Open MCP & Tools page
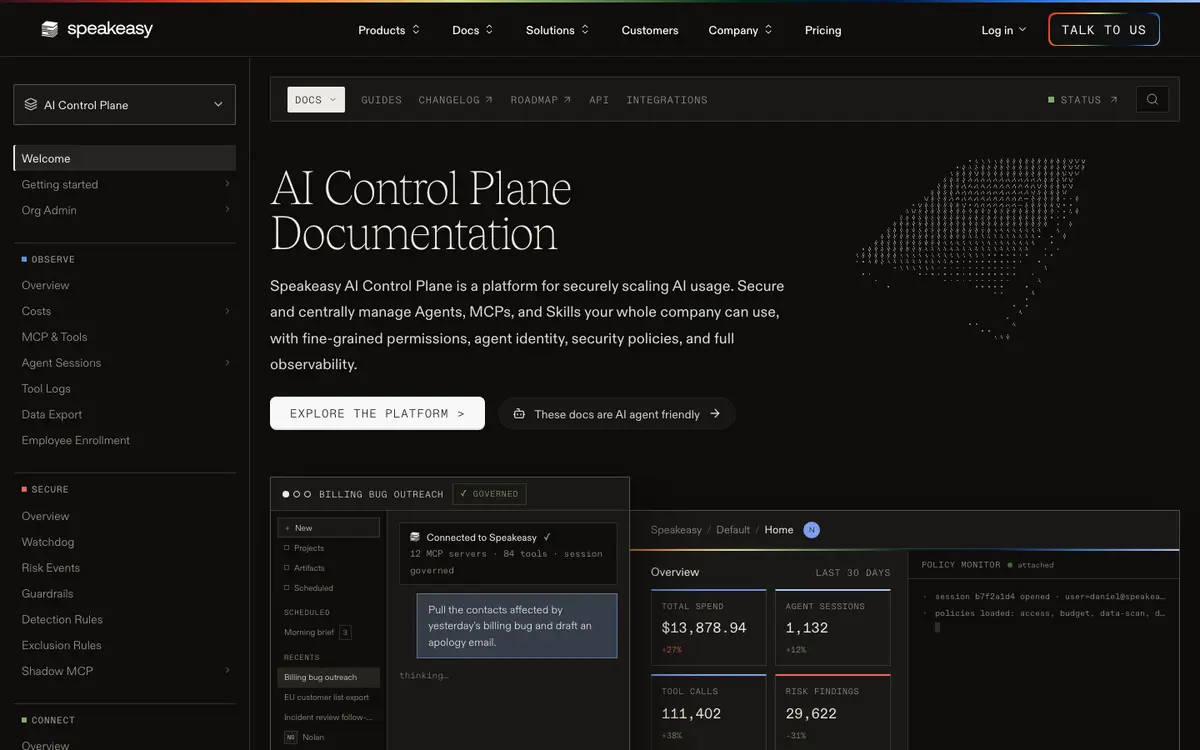Image resolution: width=1200 pixels, height=750 pixels. 55,337
